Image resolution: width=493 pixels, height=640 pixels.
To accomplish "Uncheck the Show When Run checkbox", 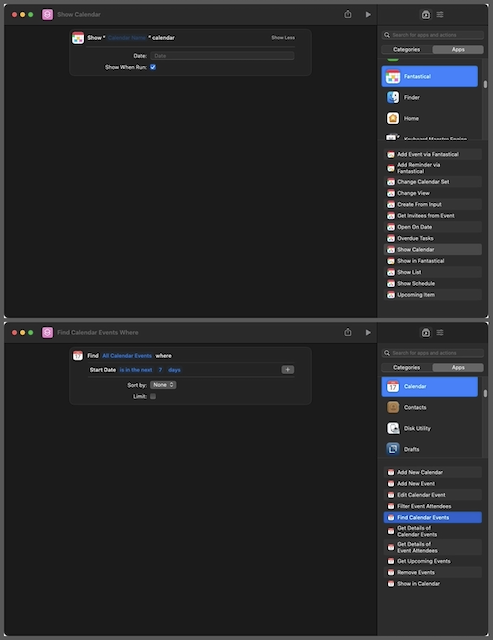I will (x=153, y=67).
